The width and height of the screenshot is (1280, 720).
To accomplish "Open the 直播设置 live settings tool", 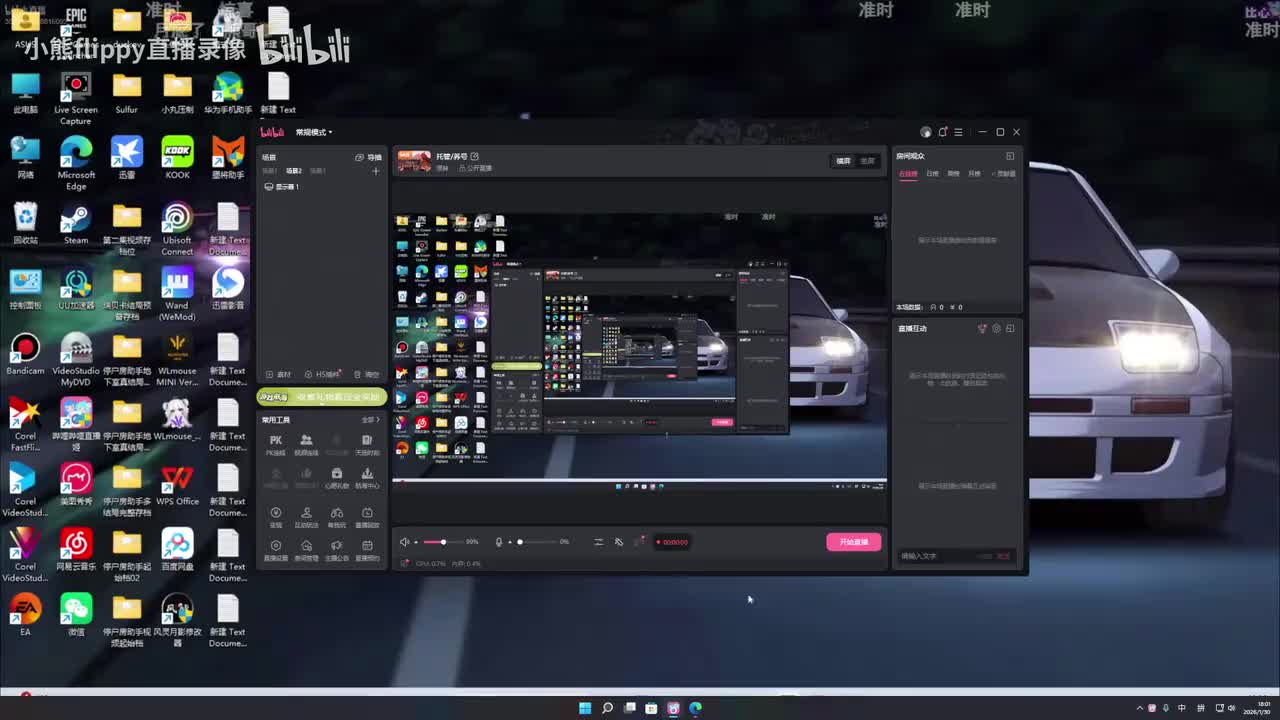I will coord(276,550).
